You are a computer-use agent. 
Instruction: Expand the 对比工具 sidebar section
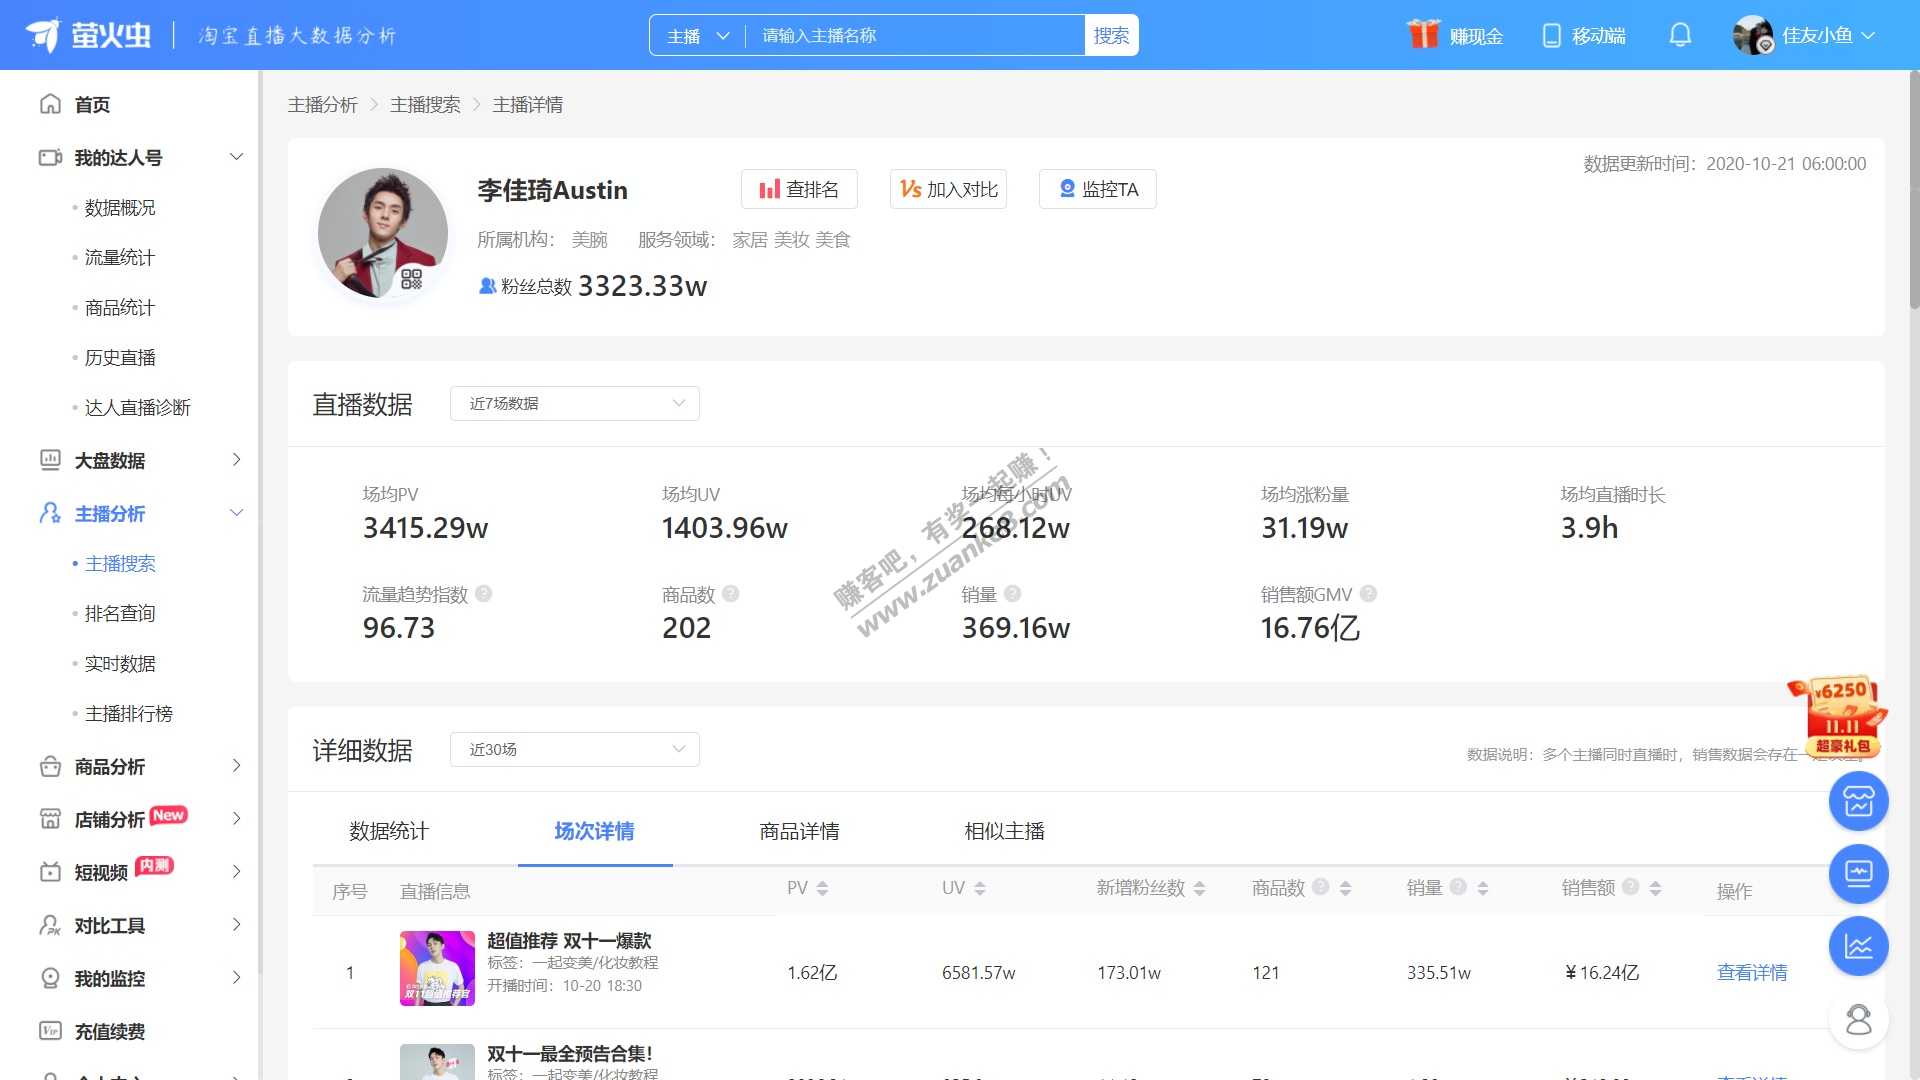[236, 925]
